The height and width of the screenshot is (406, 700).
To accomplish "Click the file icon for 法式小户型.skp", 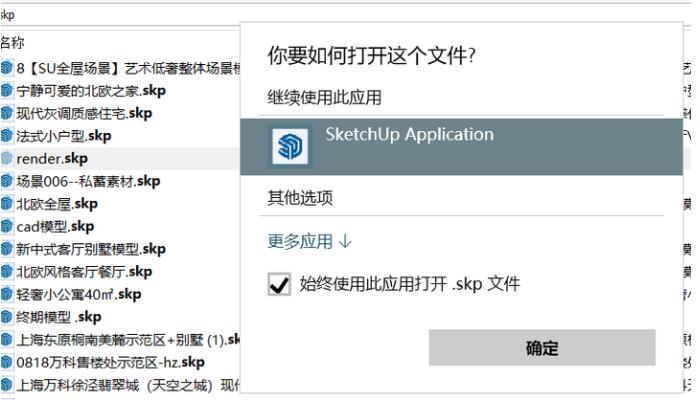I will 7,136.
